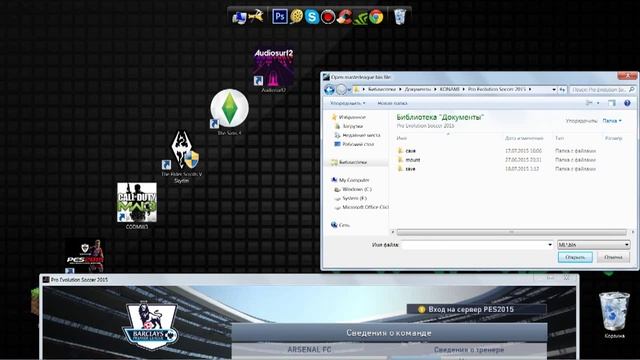The height and width of the screenshot is (360, 640).
Task: Click the NVIDIA icon in the dock
Action: [360, 17]
